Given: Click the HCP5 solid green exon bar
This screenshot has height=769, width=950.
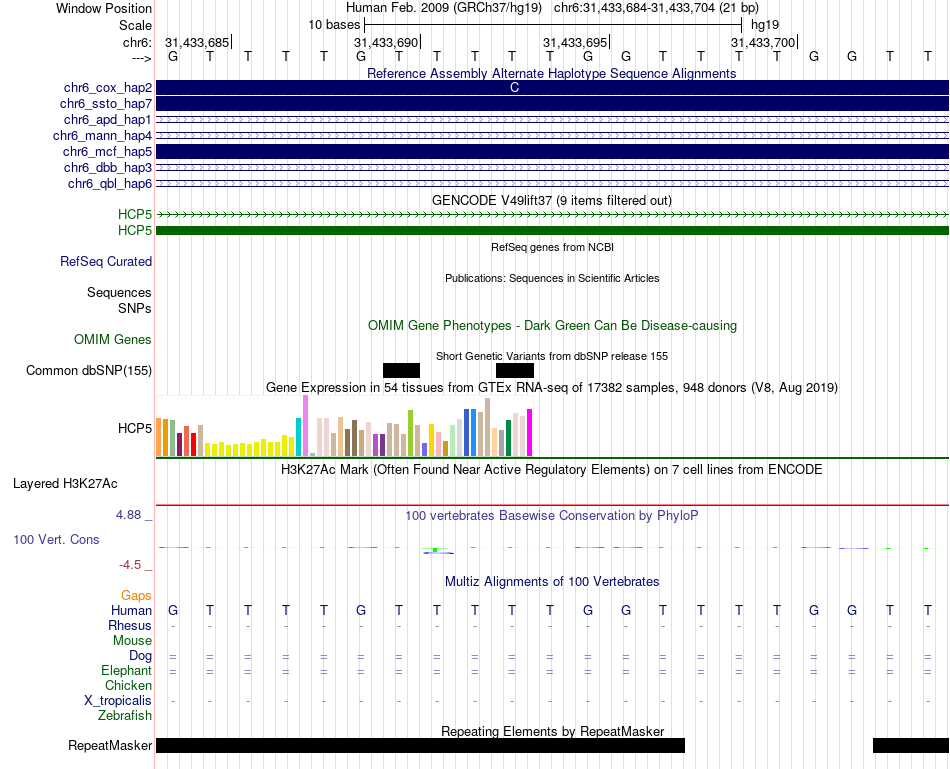Looking at the screenshot, I should tap(552, 230).
